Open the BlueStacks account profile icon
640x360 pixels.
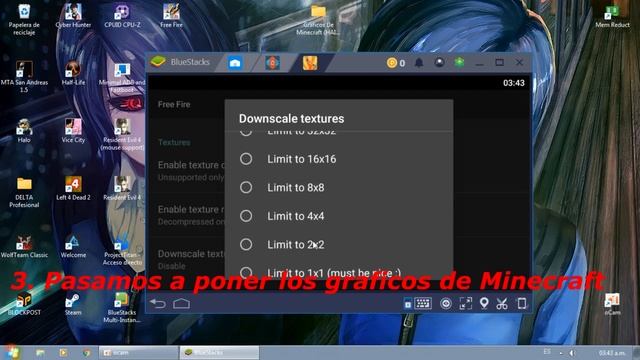pyautogui.click(x=439, y=62)
